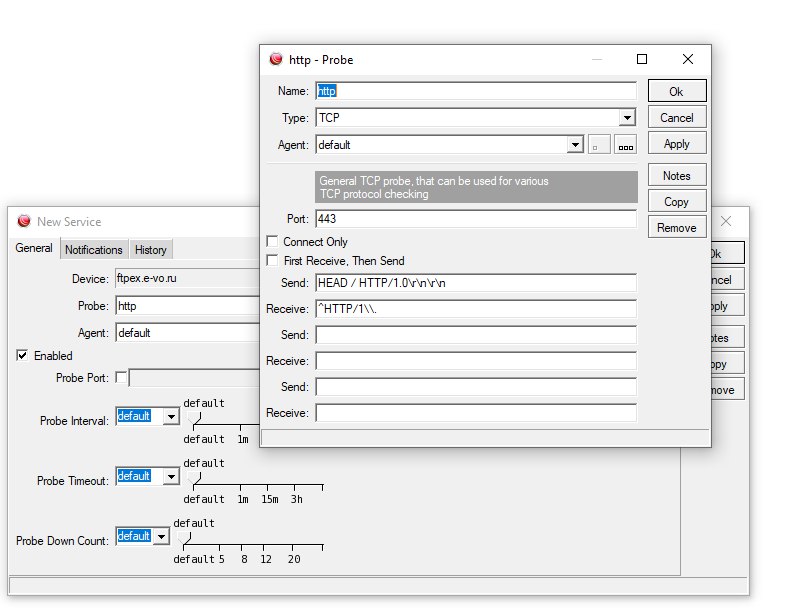Click the Name field containing http
The height and width of the screenshot is (614, 806).
(x=476, y=91)
